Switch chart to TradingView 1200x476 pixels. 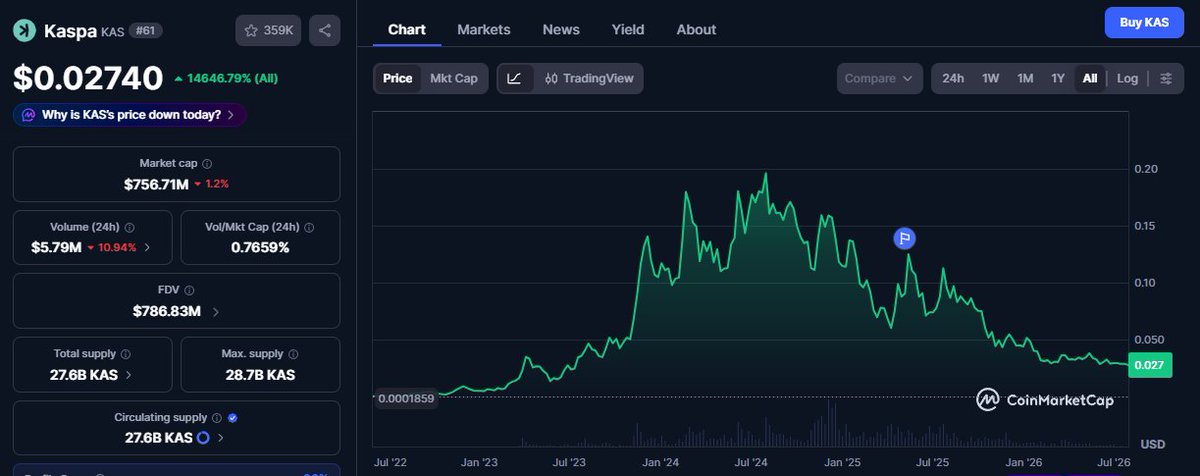tap(589, 78)
